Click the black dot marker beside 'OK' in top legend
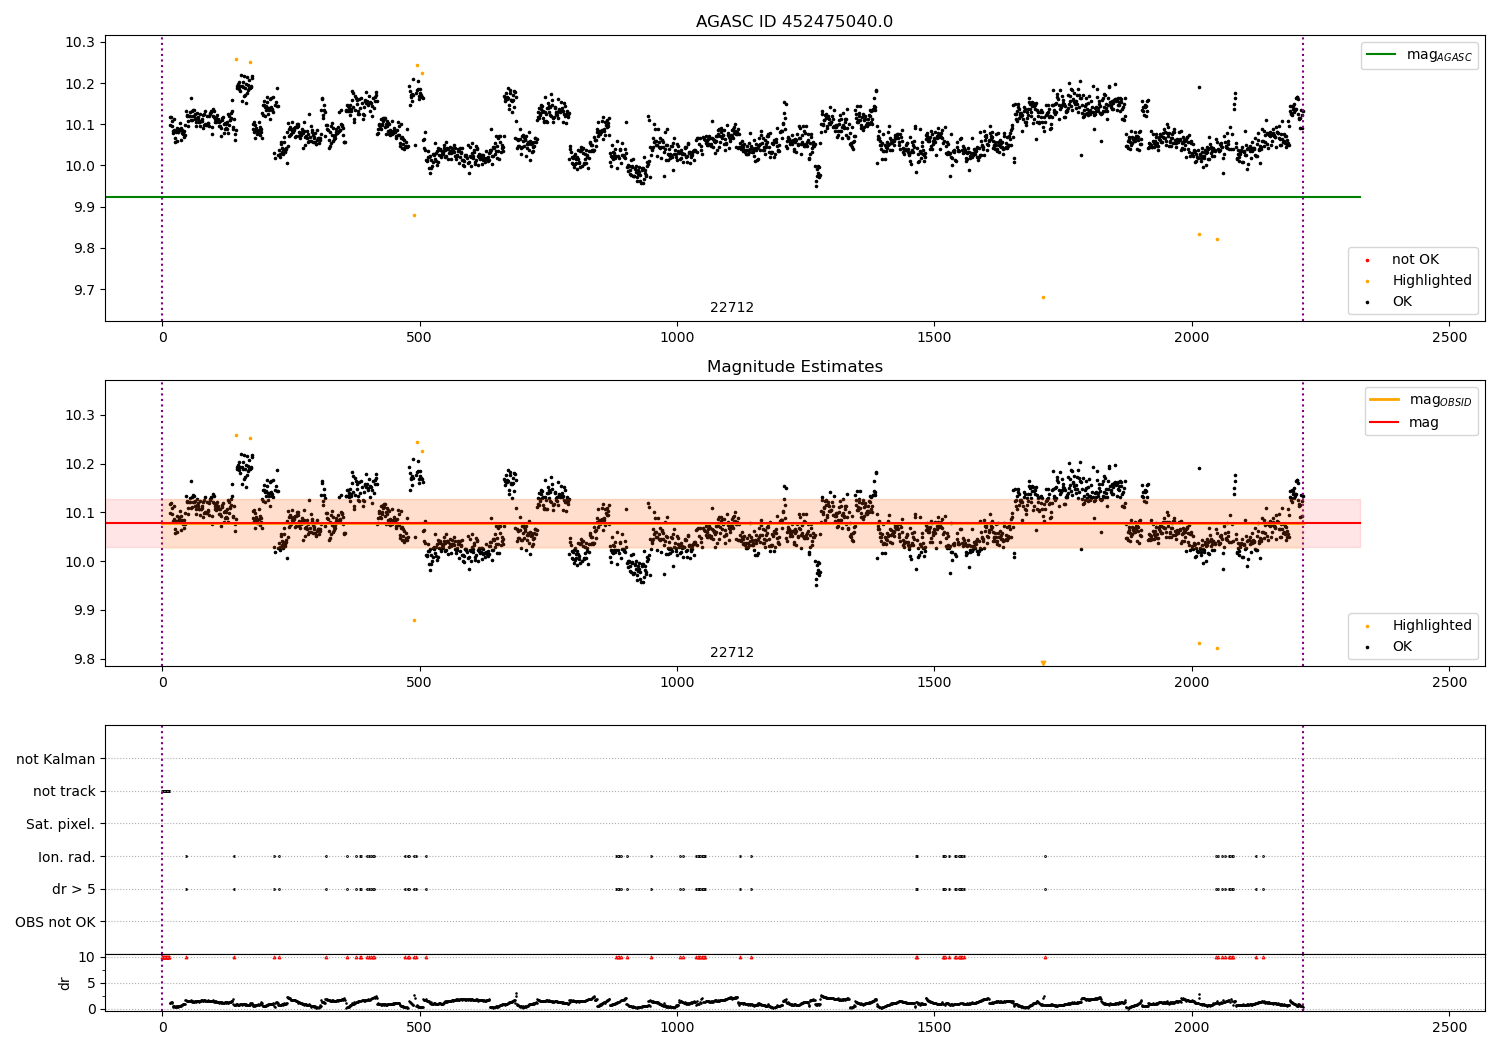This screenshot has width=1500, height=1050. tap(1367, 302)
